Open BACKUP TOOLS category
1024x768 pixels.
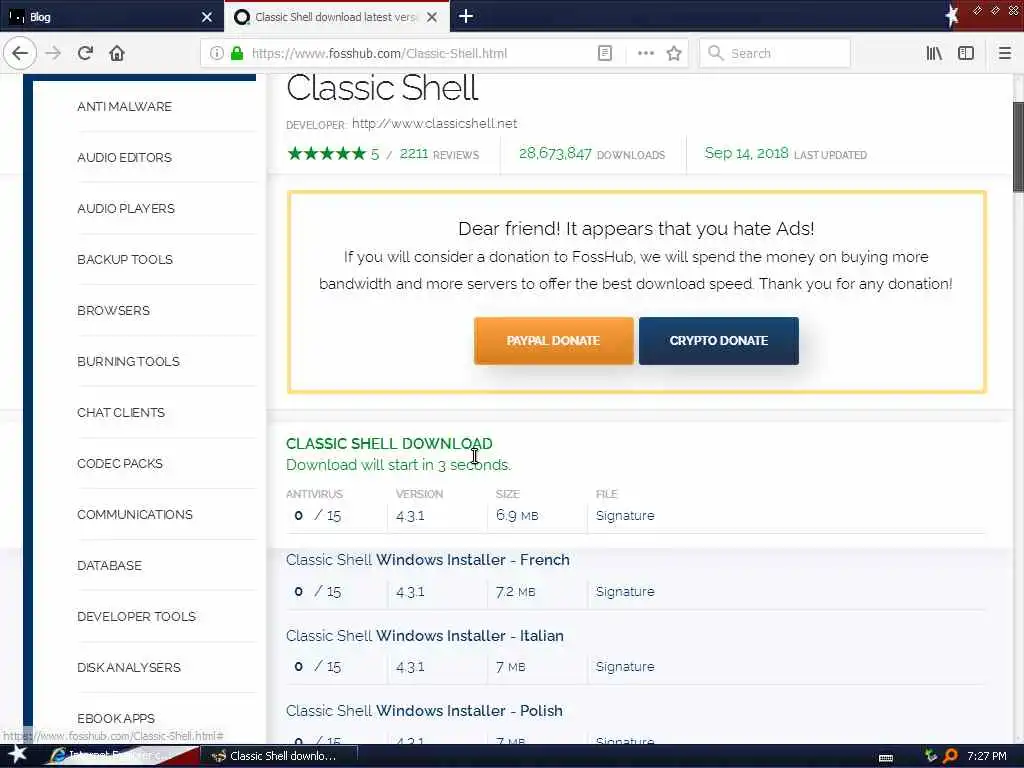coord(125,259)
